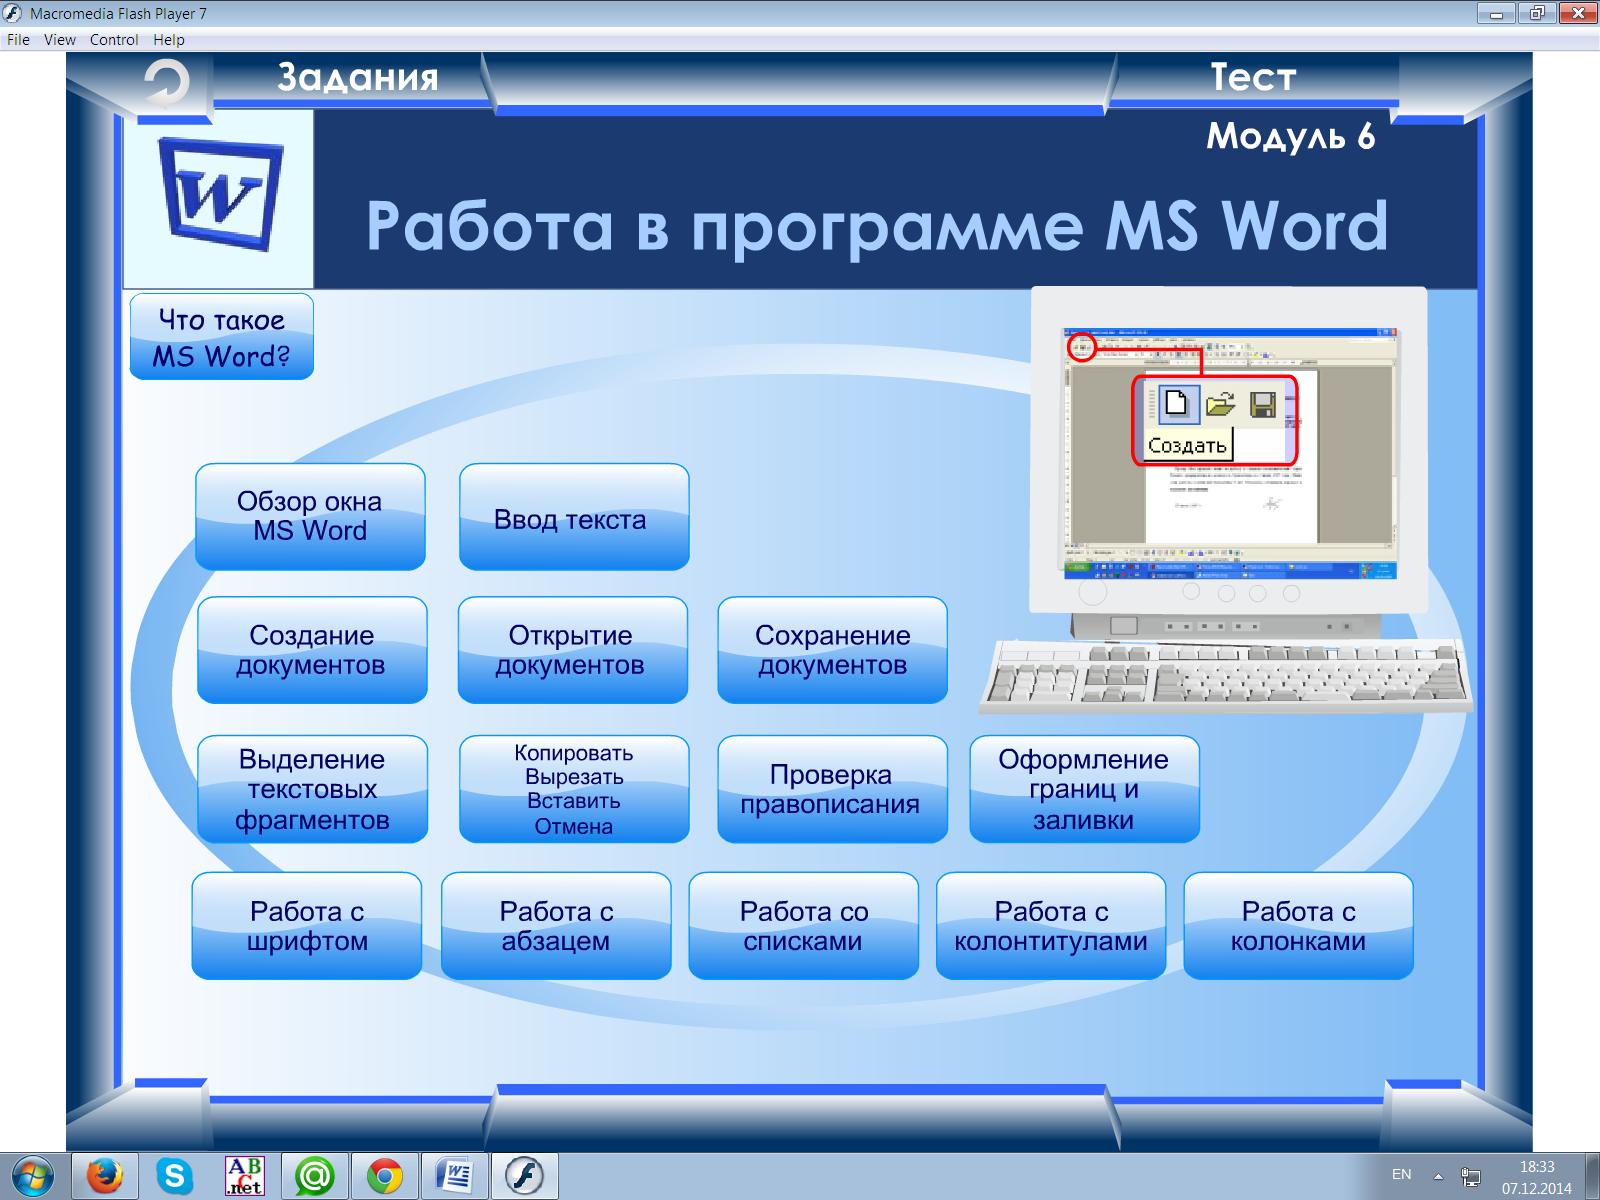Open the Help menu
Viewport: 1600px width, 1200px height.
pos(169,40)
